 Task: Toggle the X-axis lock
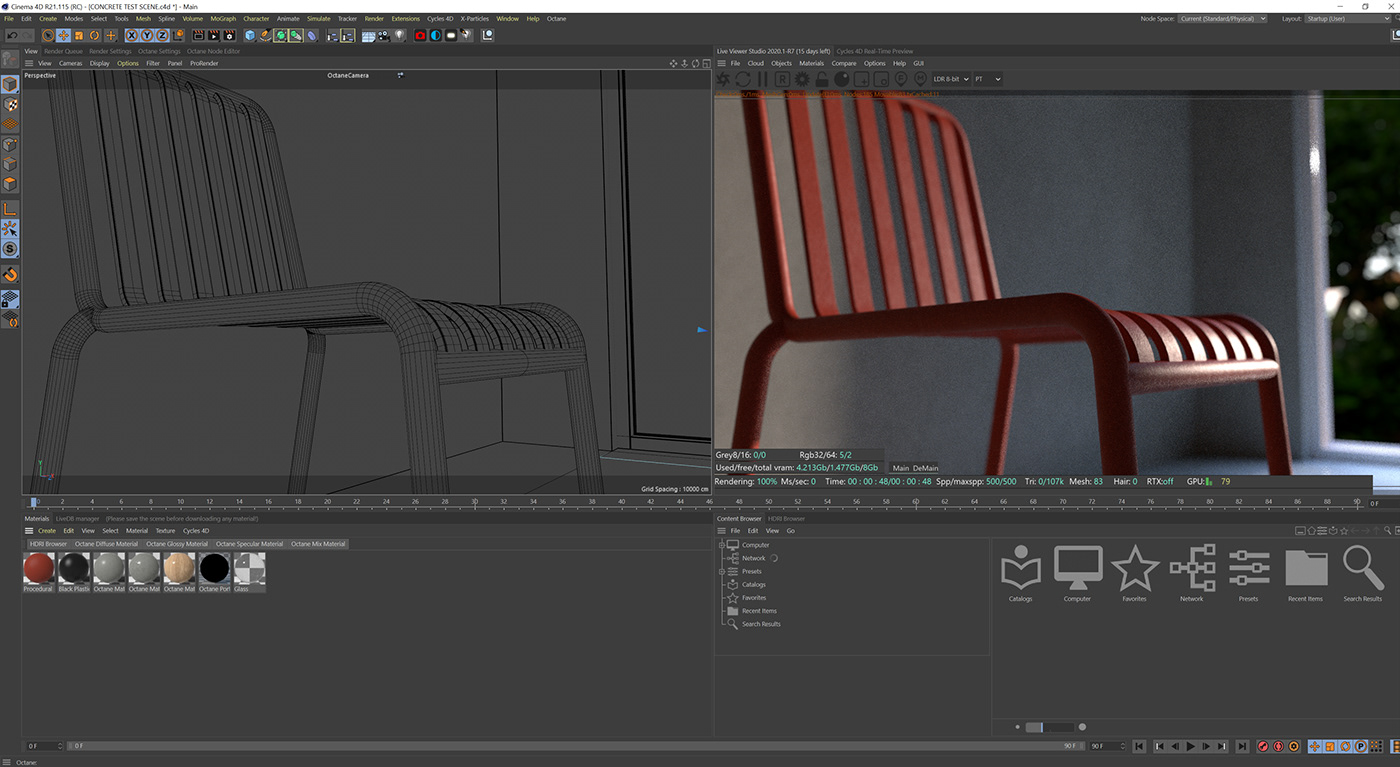pyautogui.click(x=131, y=35)
